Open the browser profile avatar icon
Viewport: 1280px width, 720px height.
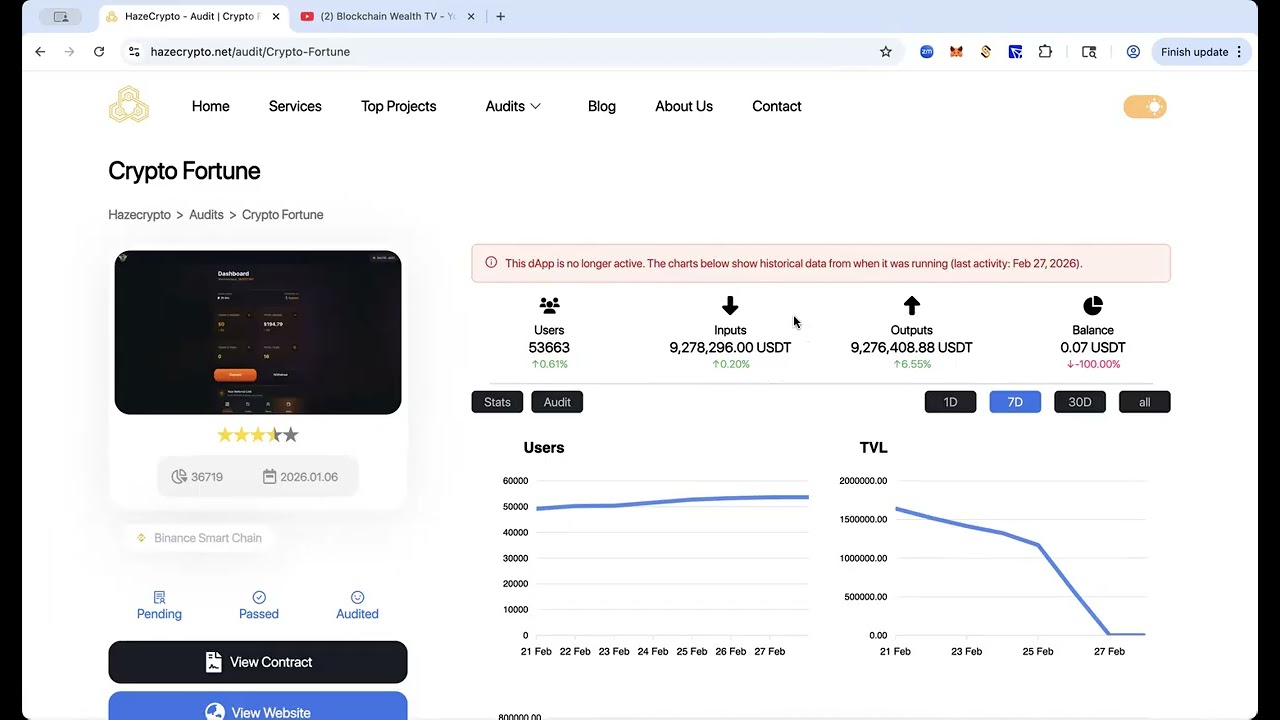[1133, 52]
